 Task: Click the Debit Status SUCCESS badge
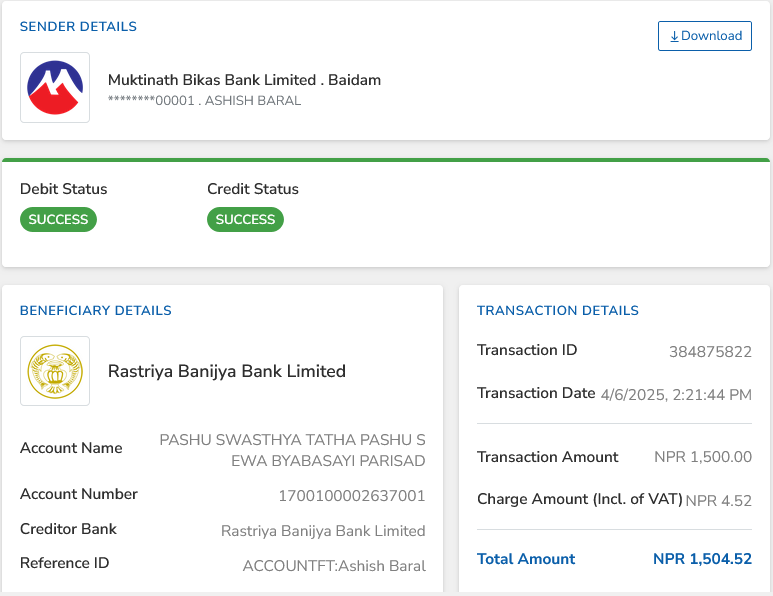coord(58,219)
